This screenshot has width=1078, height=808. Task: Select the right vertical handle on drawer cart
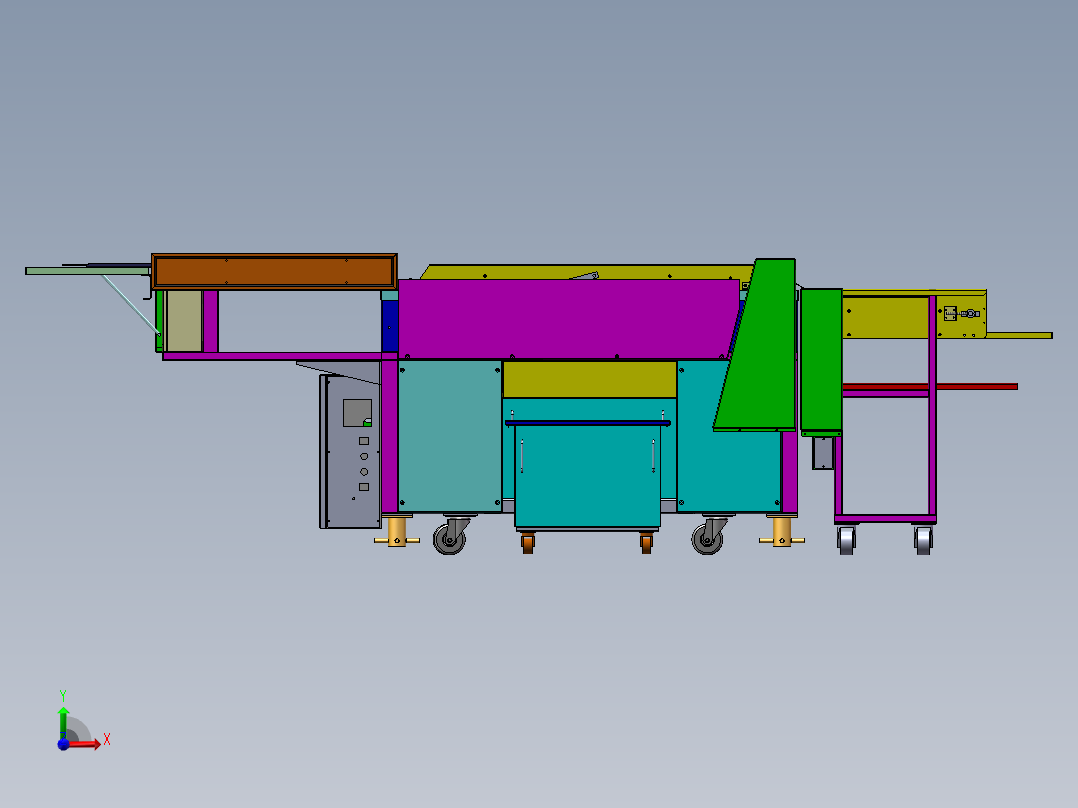click(x=653, y=456)
